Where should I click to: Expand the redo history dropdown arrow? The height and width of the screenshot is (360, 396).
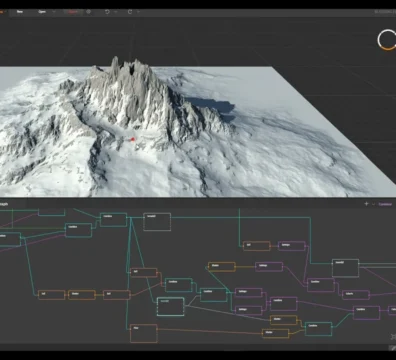pyautogui.click(x=138, y=12)
